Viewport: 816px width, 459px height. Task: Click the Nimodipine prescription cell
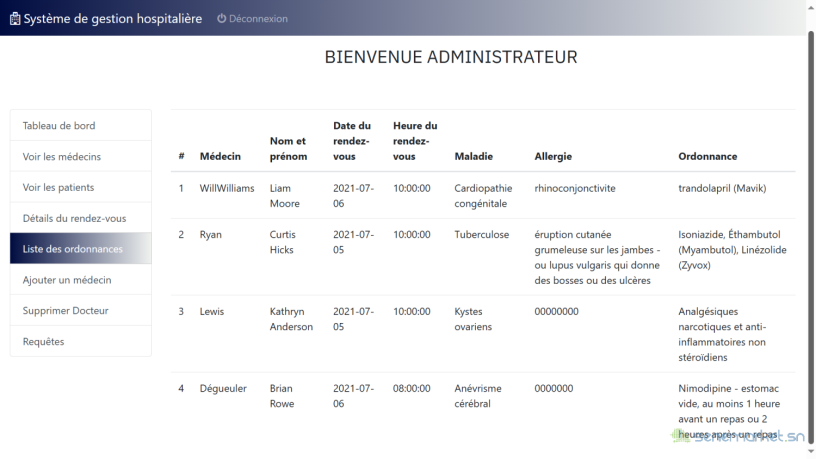[x=729, y=411]
